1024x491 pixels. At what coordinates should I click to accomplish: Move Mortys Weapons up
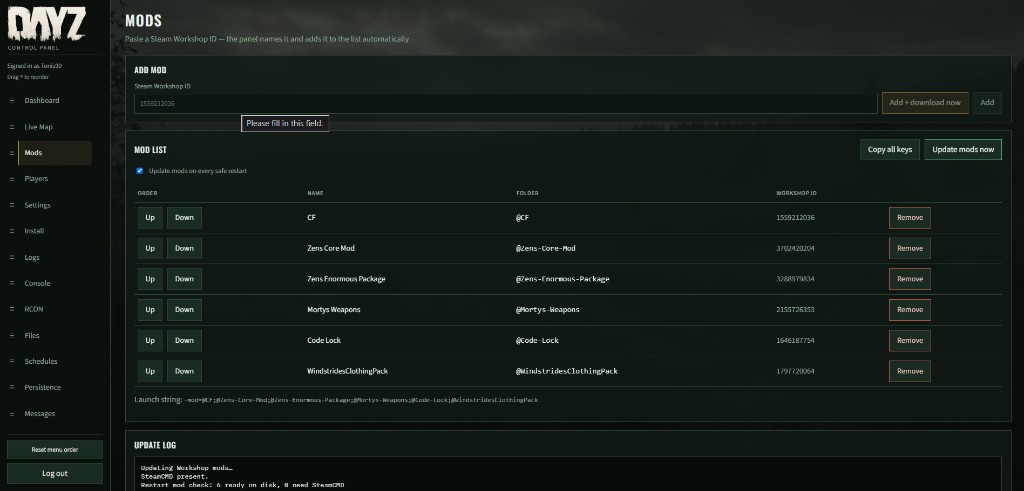[150, 309]
